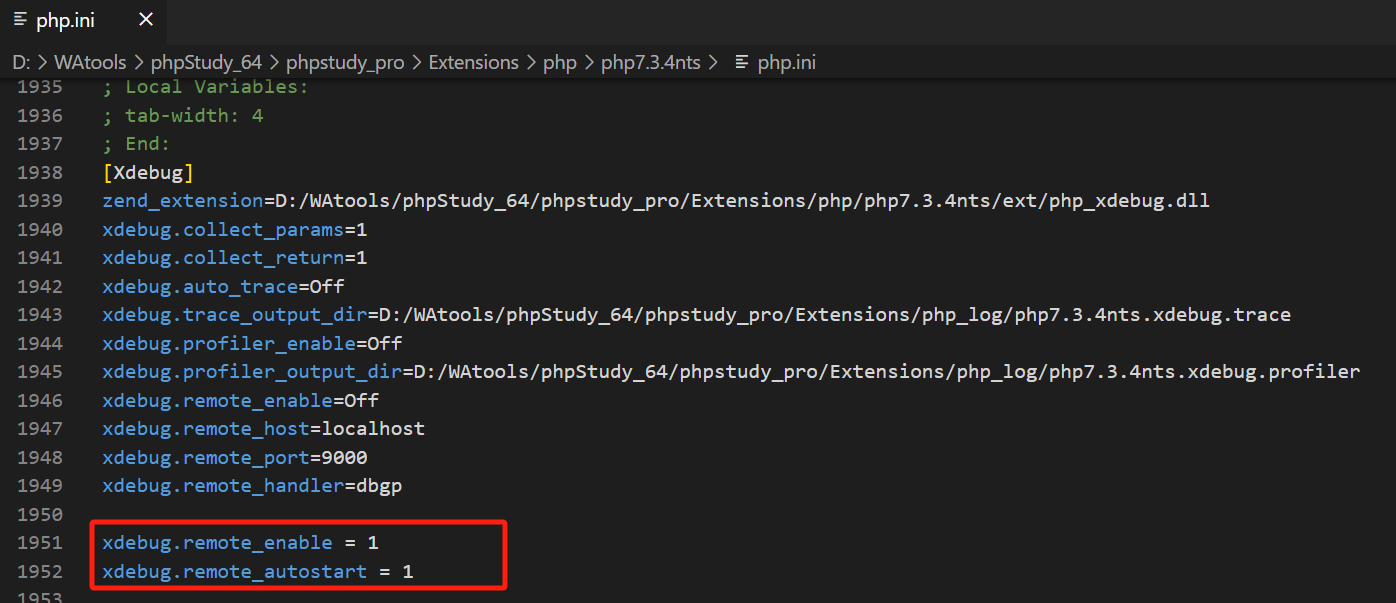Open the WAtools breadcrumb folder
The width and height of the screenshot is (1396, 603).
tap(90, 62)
